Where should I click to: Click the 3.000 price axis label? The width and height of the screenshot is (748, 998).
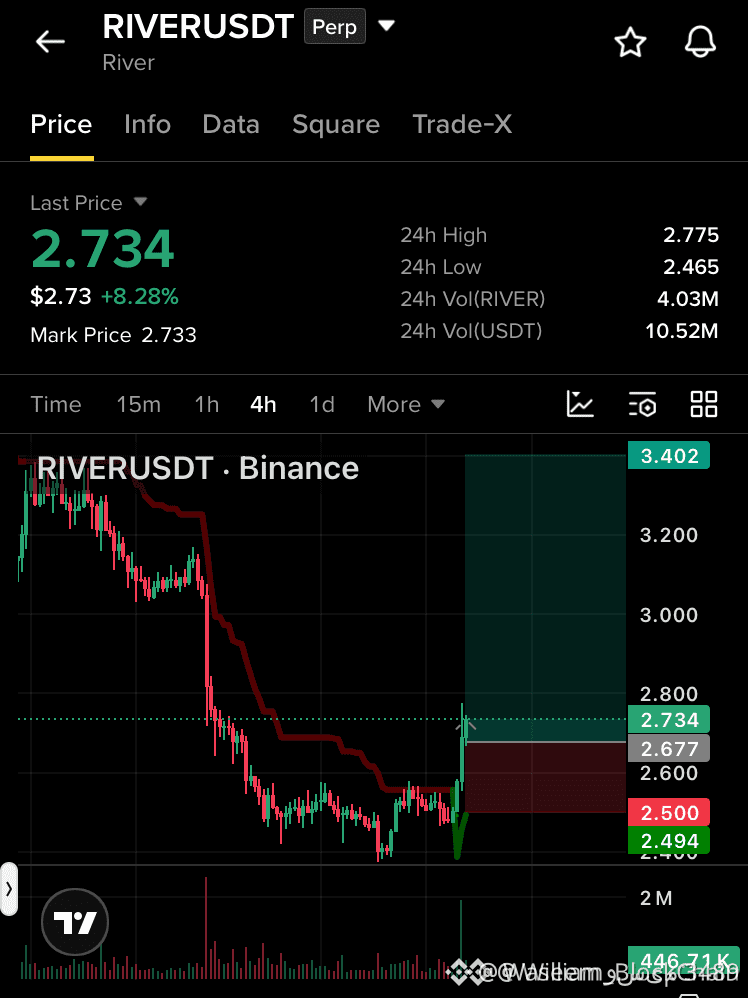click(x=669, y=615)
